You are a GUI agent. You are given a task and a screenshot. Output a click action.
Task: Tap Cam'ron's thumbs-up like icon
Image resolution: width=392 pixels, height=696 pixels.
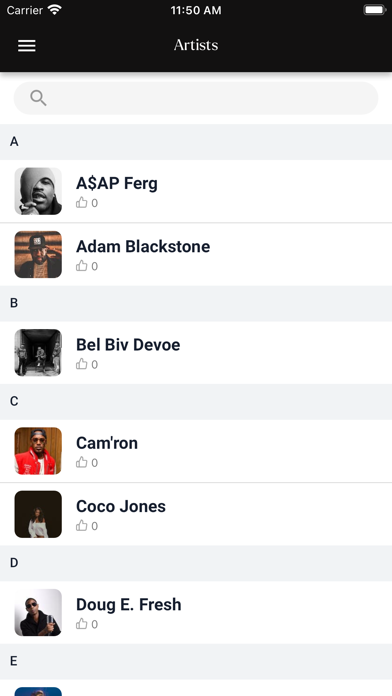(x=82, y=463)
